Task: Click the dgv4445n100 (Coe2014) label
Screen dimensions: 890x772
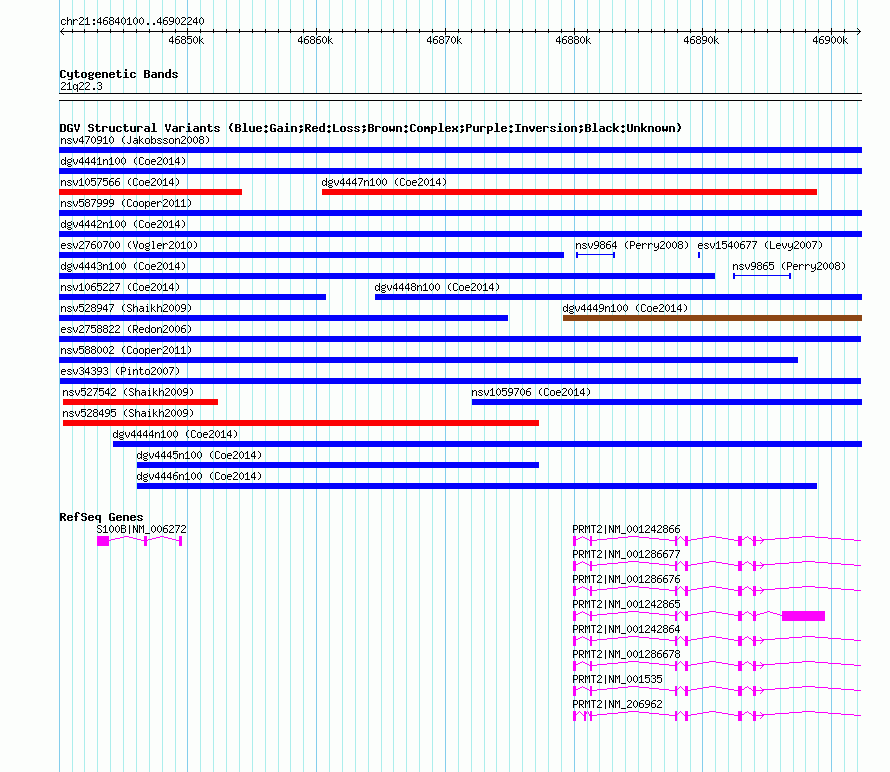Action: (x=199, y=455)
